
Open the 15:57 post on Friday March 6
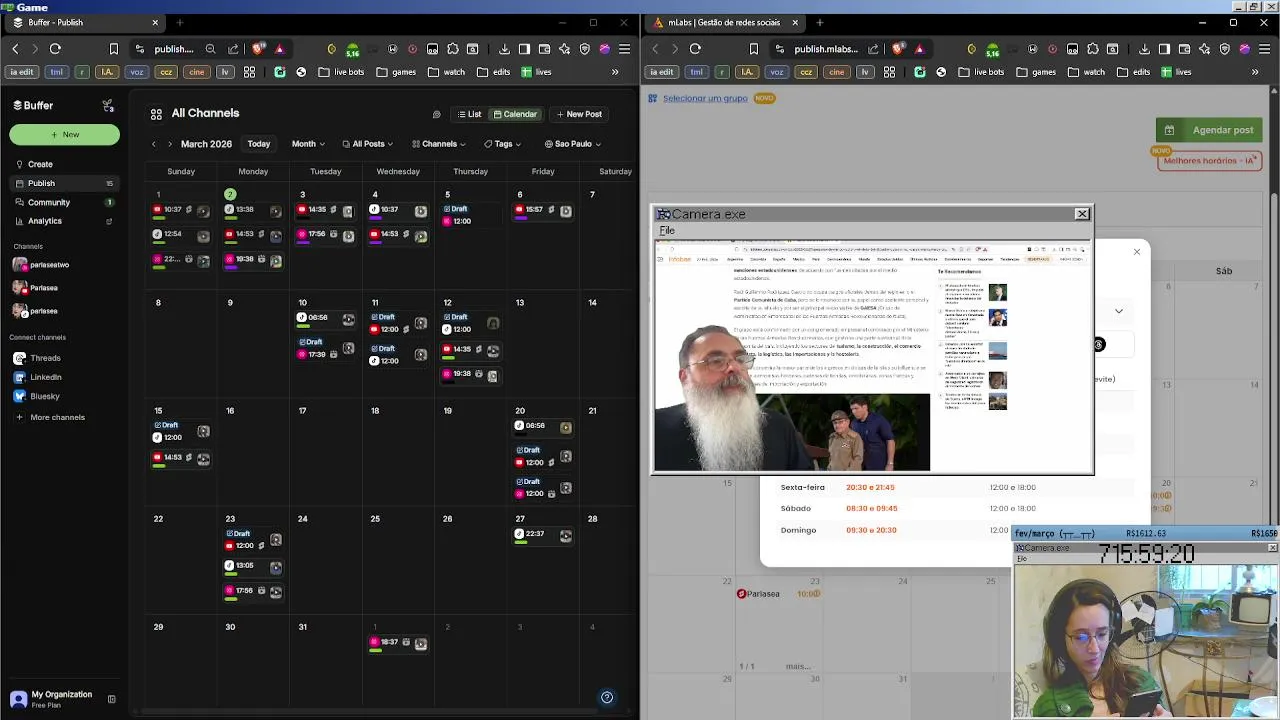[x=543, y=210]
